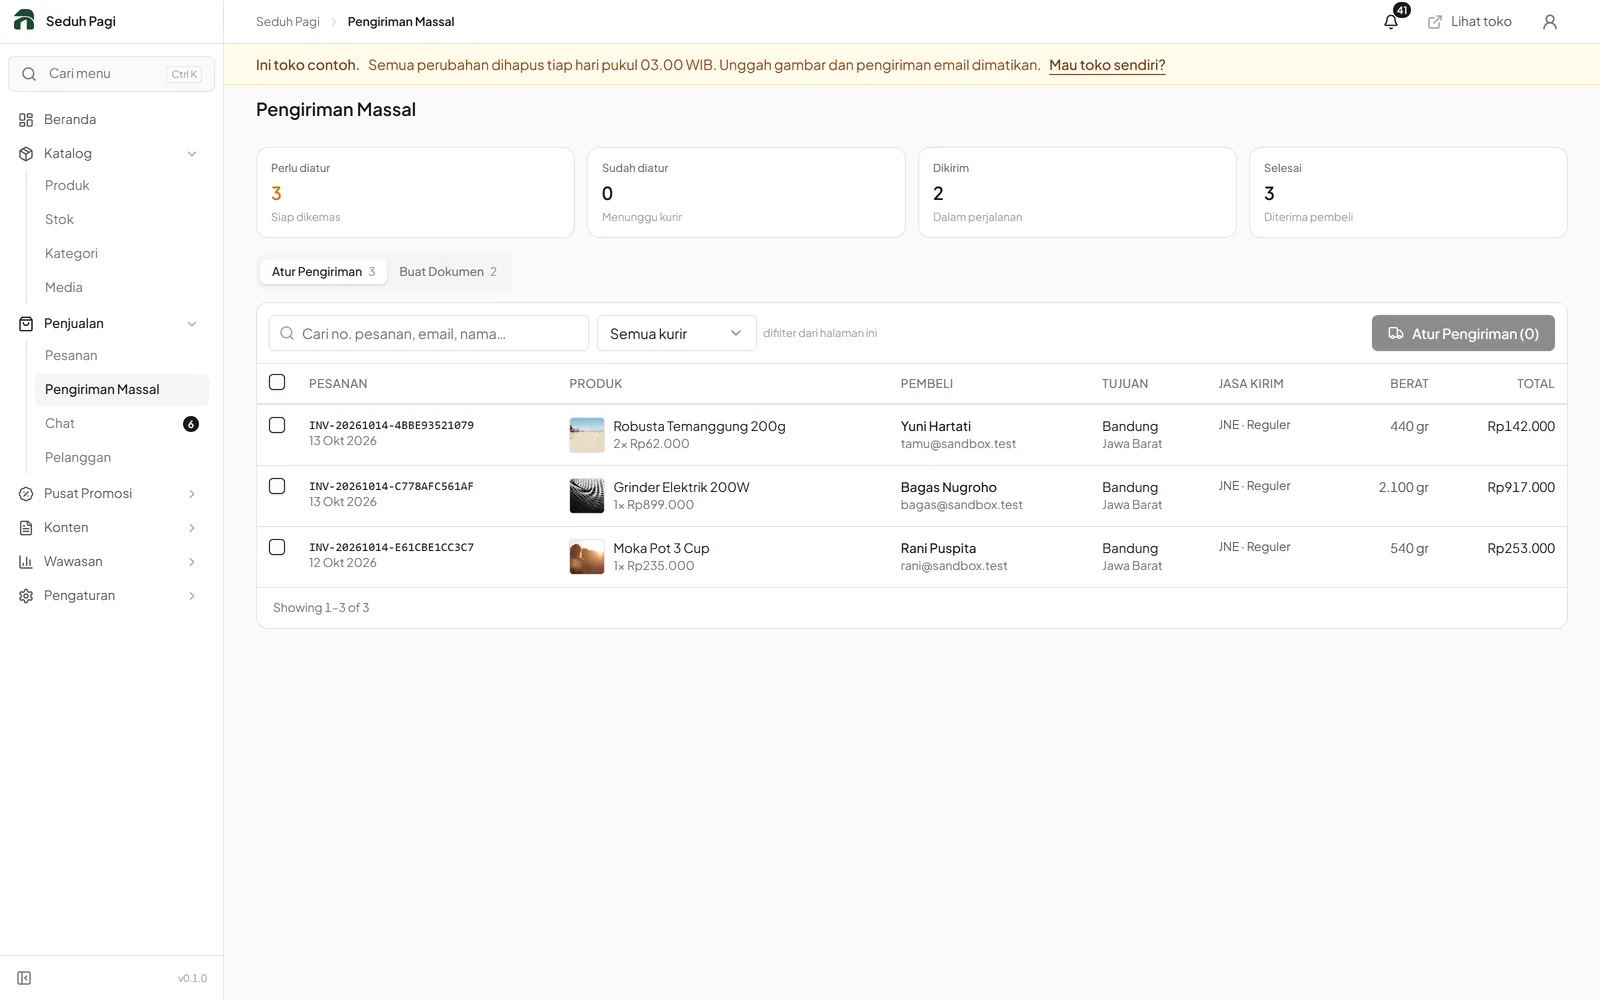Click the Konten document icon

pos(26,528)
